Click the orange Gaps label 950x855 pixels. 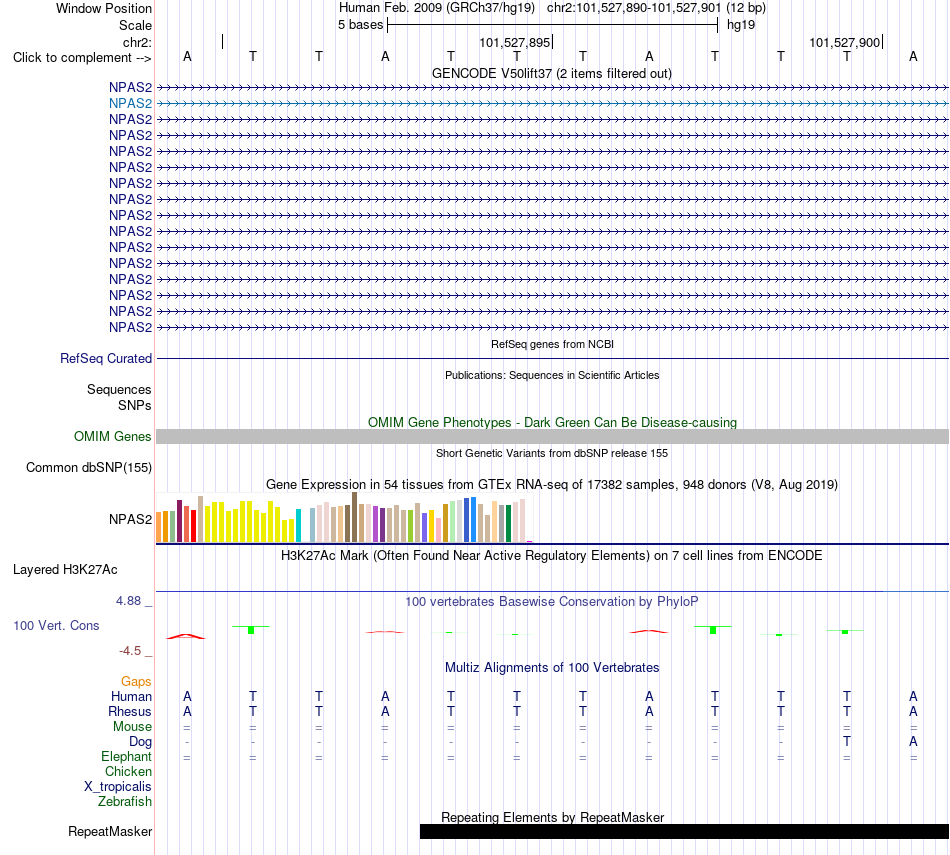136,682
